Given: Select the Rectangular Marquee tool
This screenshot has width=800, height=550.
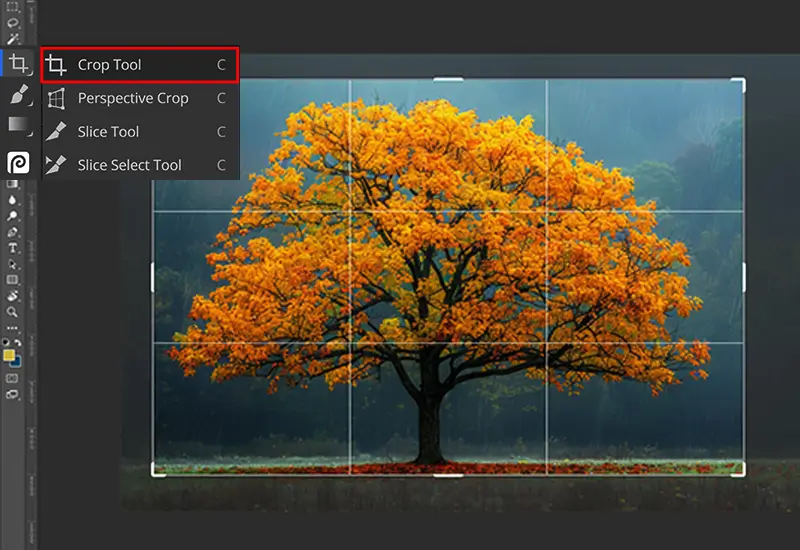Looking at the screenshot, I should pyautogui.click(x=13, y=8).
